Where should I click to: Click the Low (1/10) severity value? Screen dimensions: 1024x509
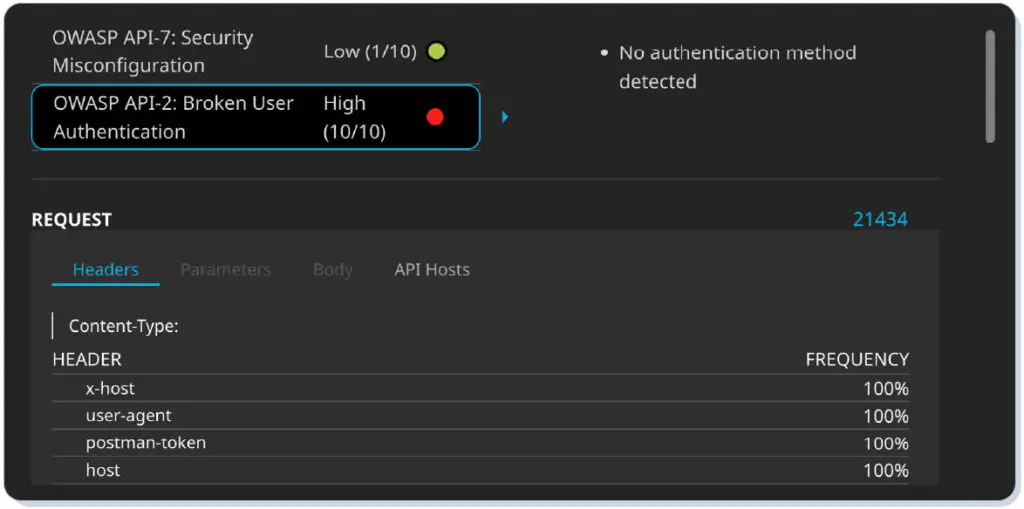(x=370, y=52)
